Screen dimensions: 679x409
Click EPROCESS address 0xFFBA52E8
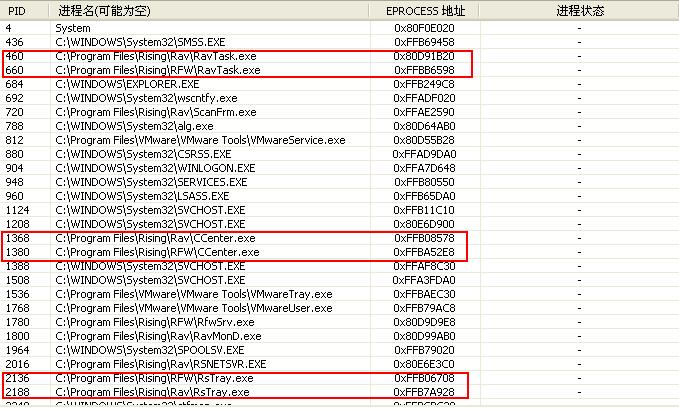pyautogui.click(x=424, y=252)
